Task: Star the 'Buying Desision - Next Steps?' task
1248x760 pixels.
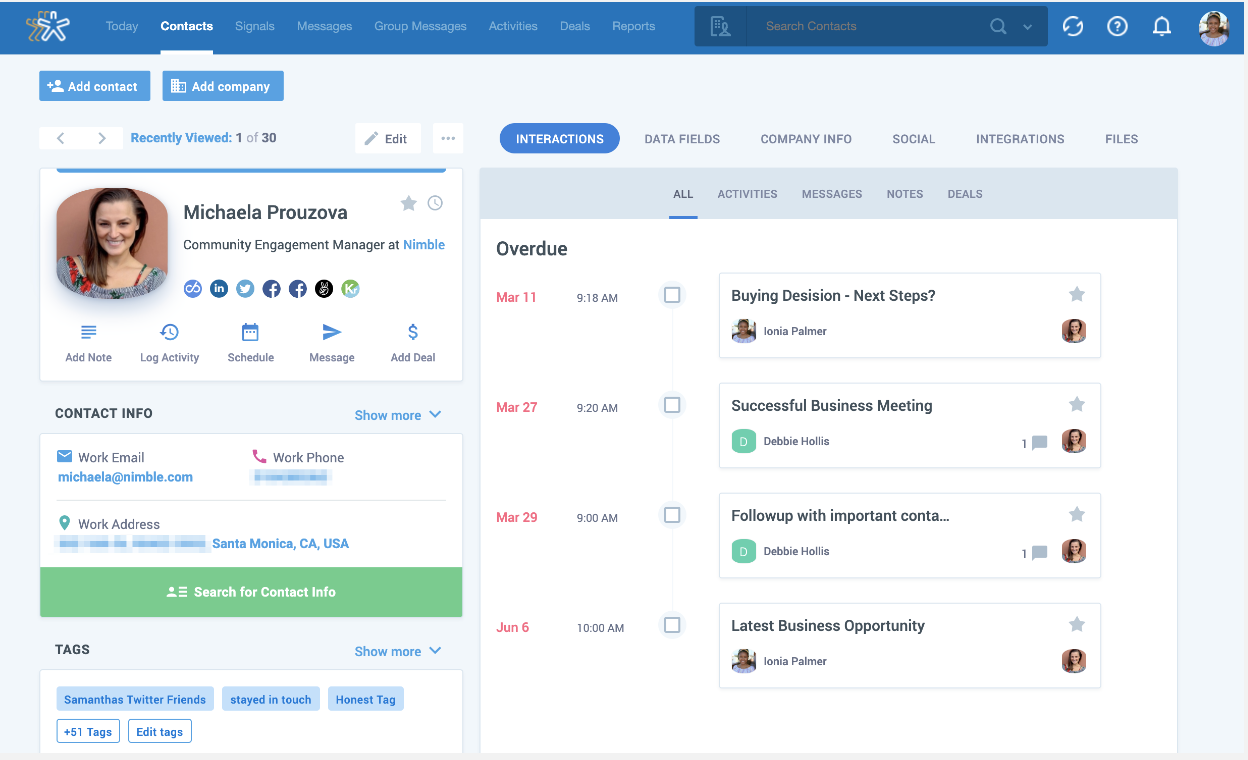Action: [1076, 293]
